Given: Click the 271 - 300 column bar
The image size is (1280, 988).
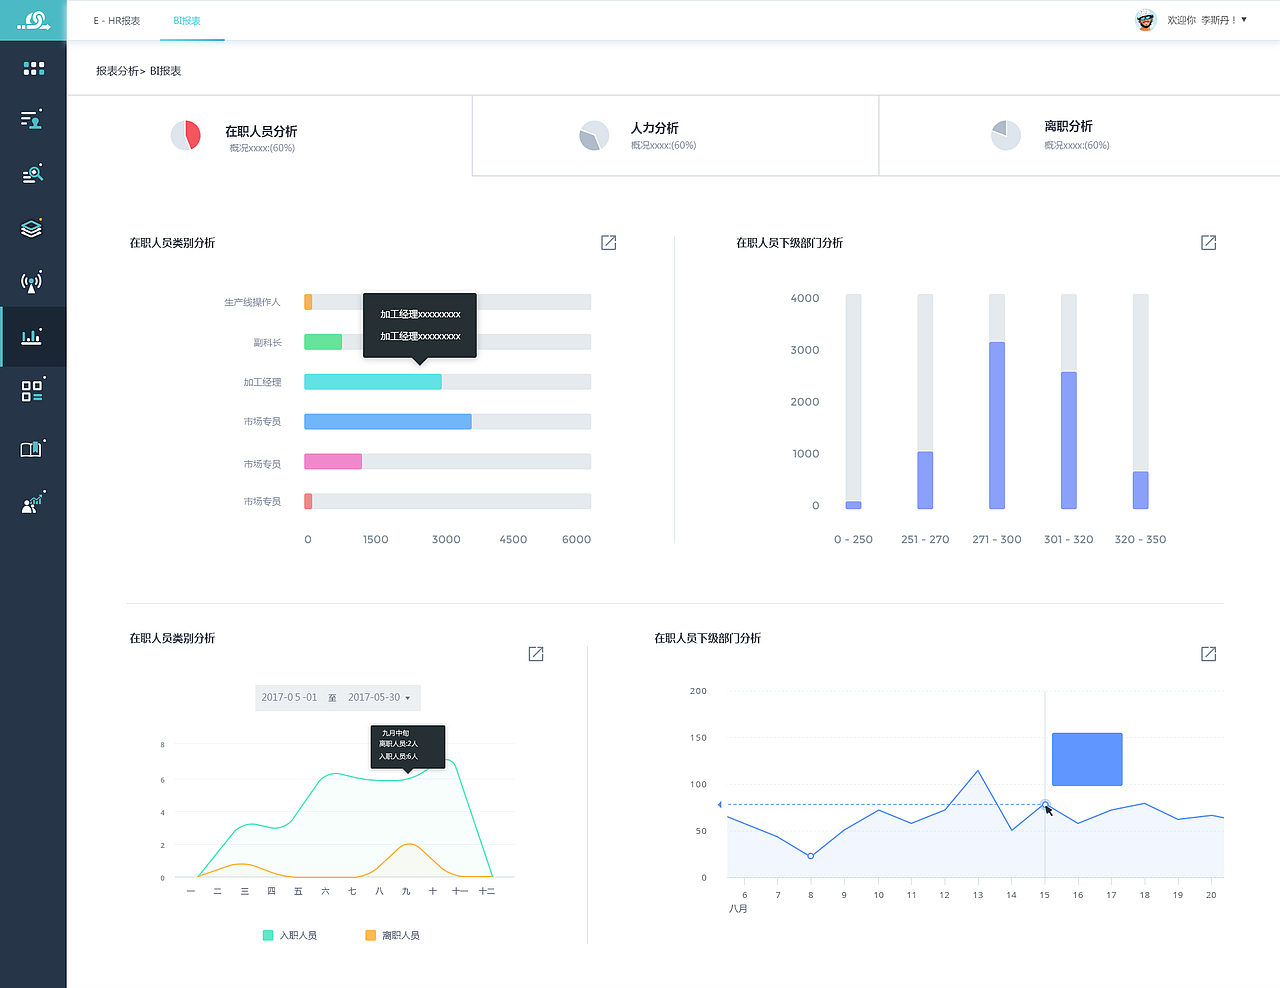Looking at the screenshot, I should pyautogui.click(x=997, y=426).
